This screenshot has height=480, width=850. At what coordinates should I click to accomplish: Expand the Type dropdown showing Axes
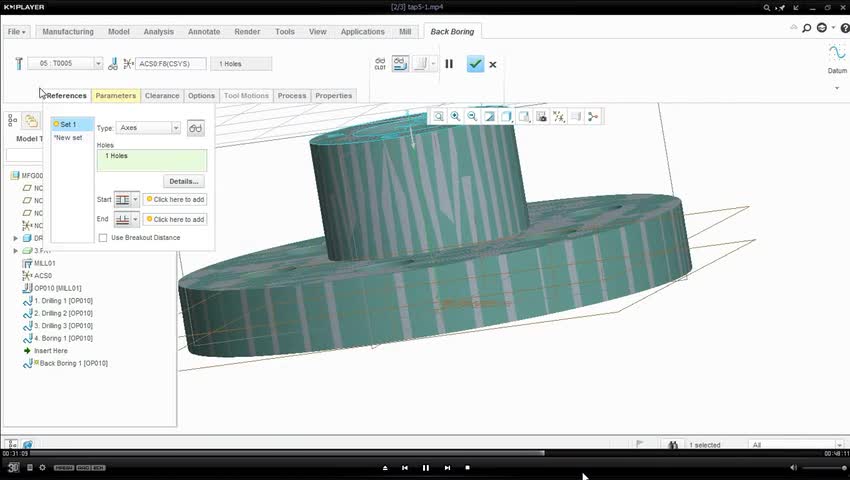pos(176,128)
